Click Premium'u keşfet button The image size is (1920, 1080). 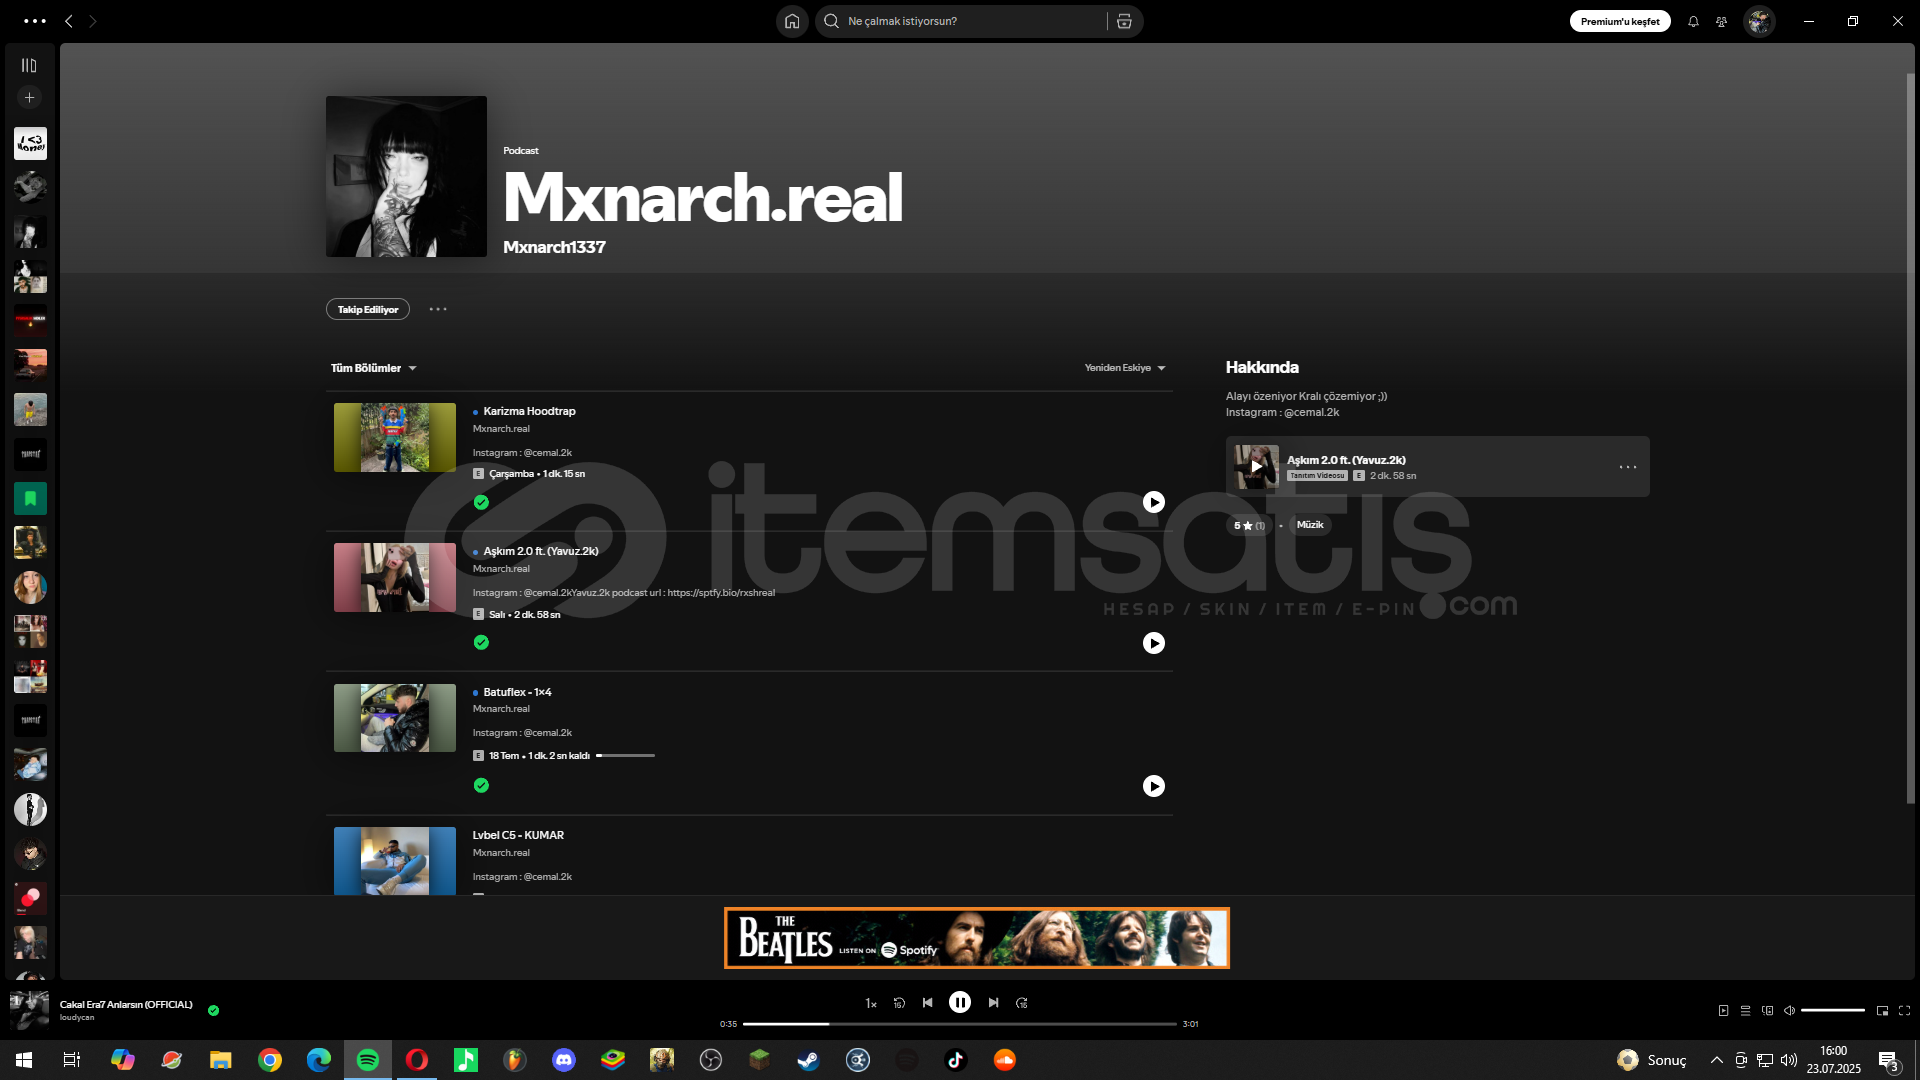1620,21
